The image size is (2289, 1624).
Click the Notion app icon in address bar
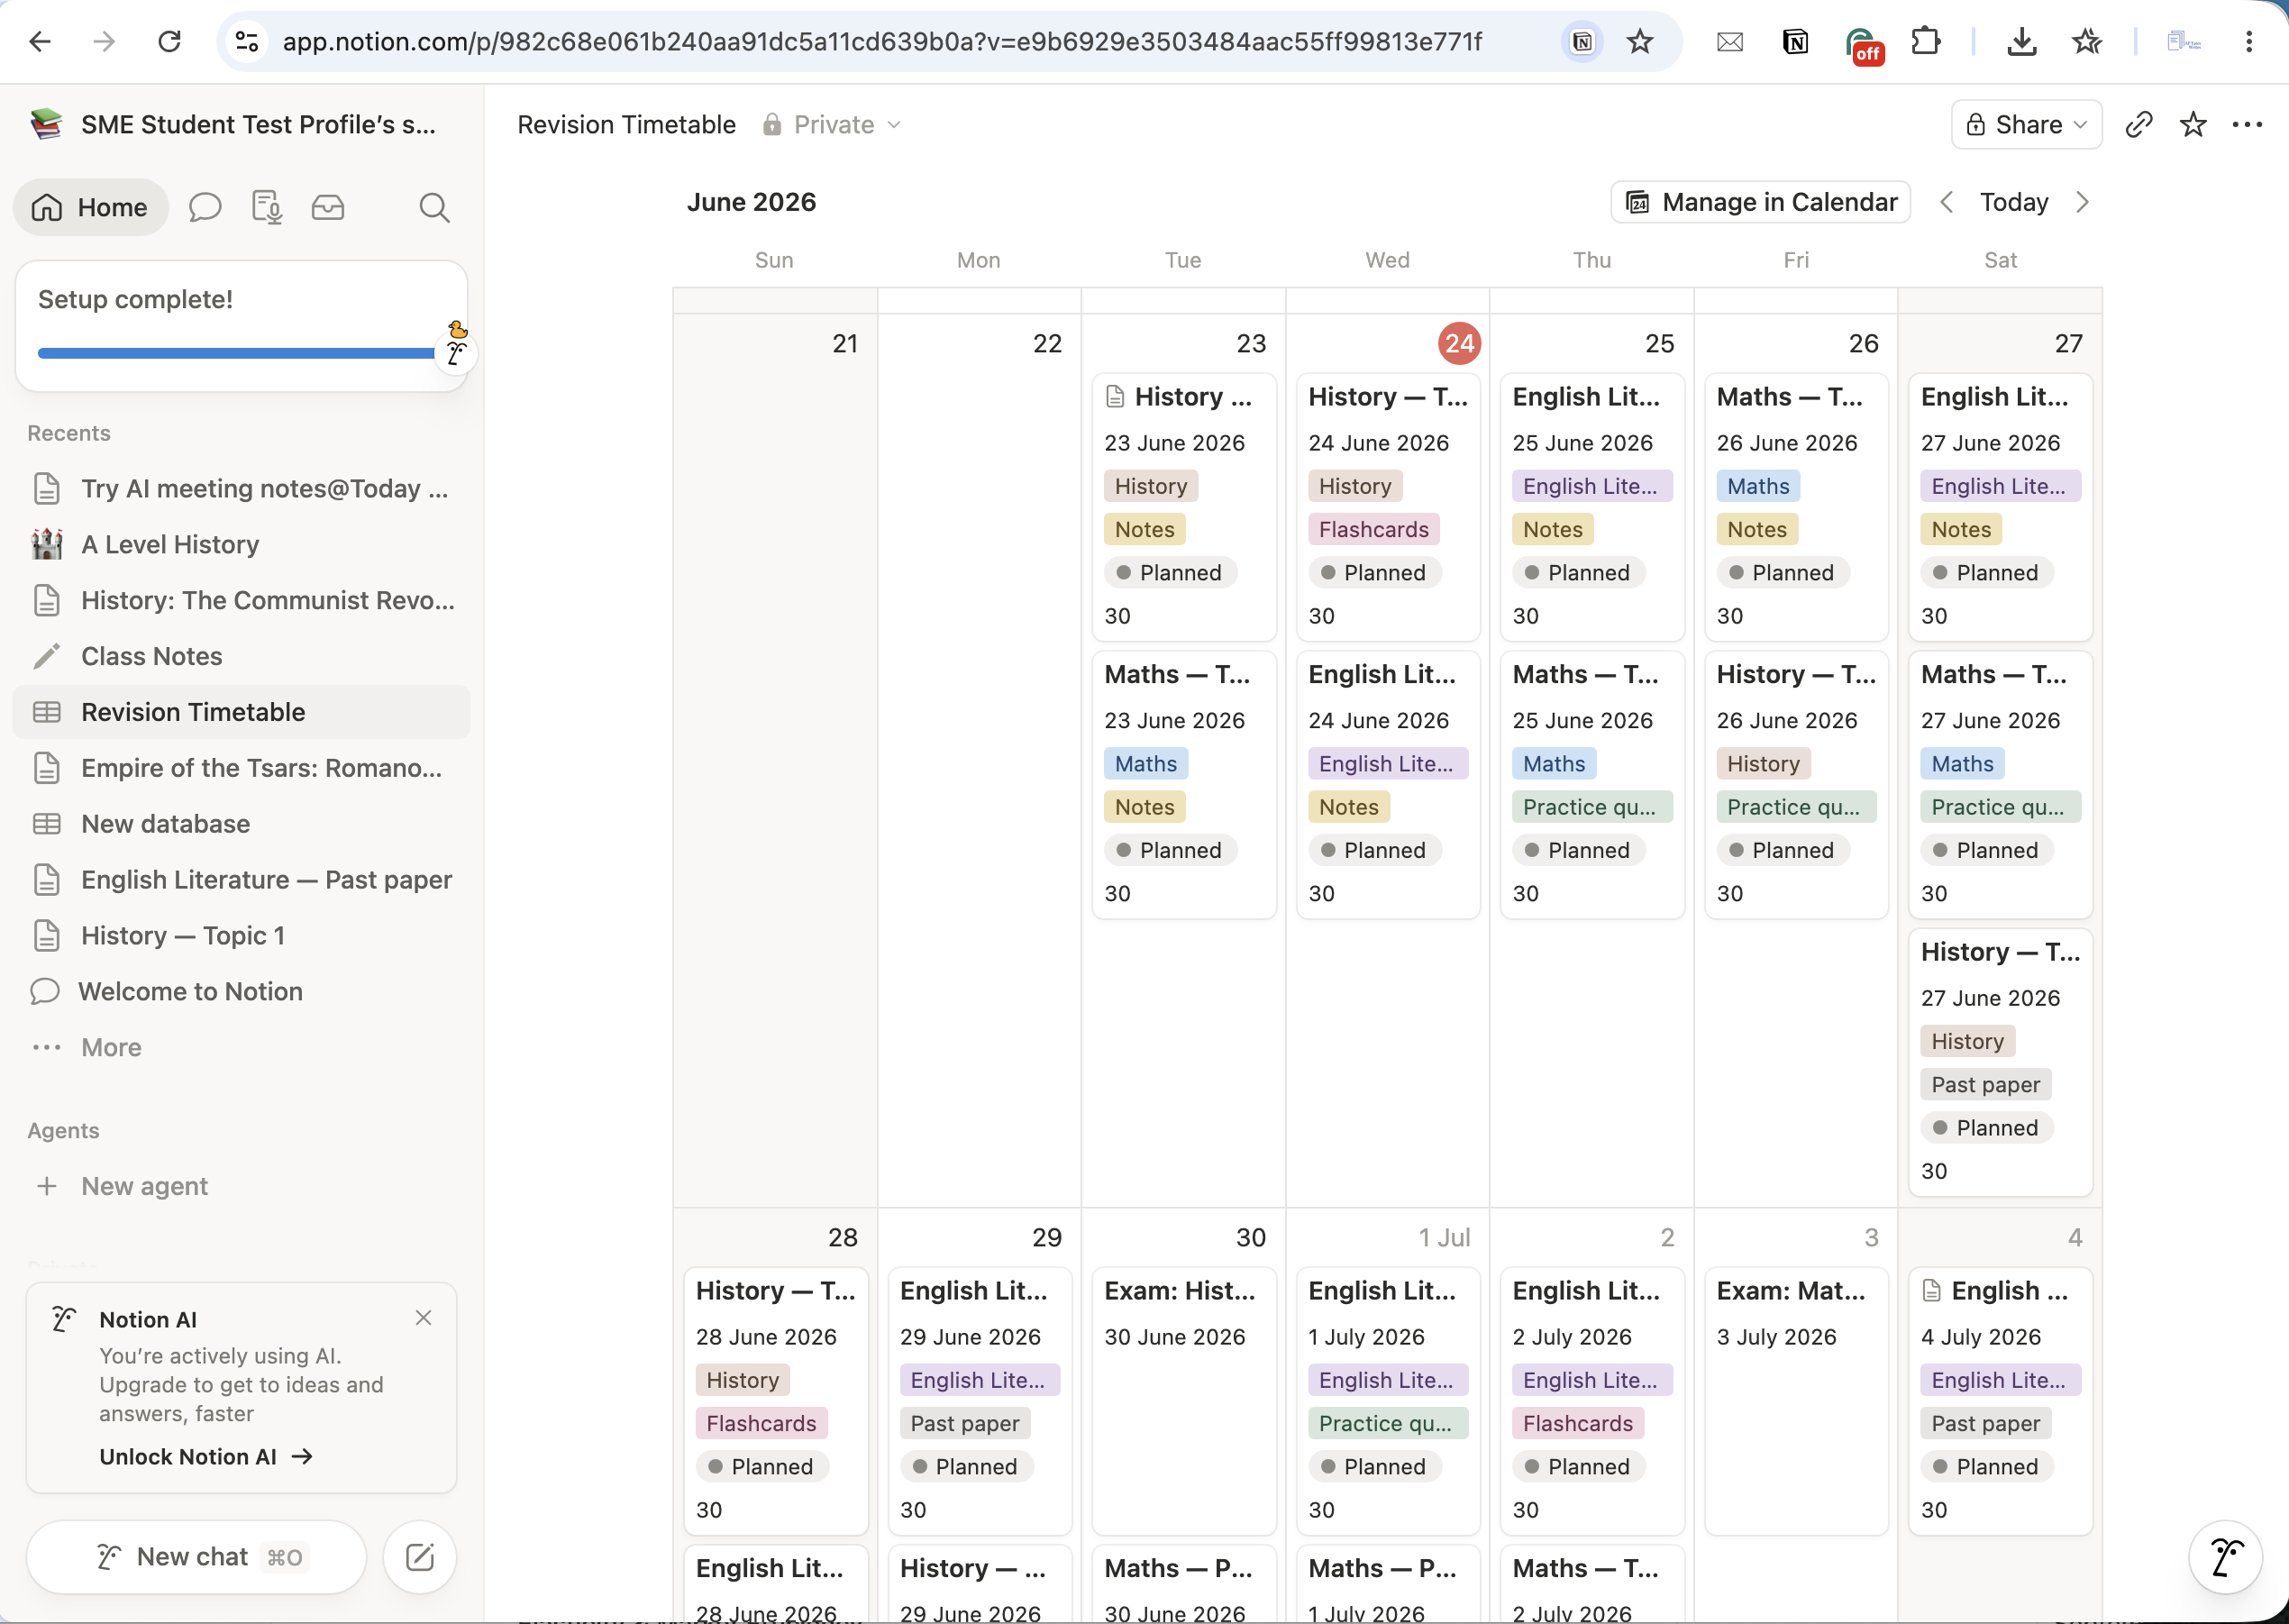1582,41
